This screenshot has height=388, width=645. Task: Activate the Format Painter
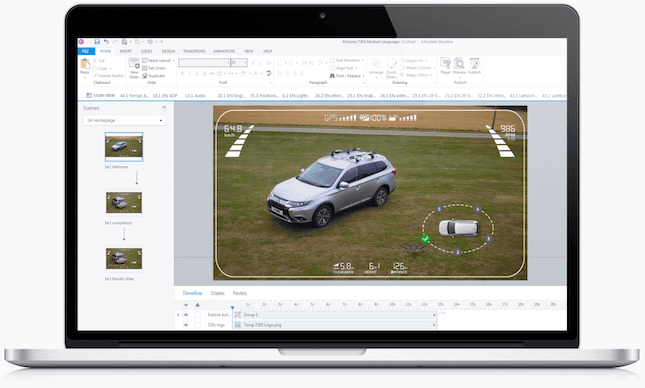click(x=108, y=76)
